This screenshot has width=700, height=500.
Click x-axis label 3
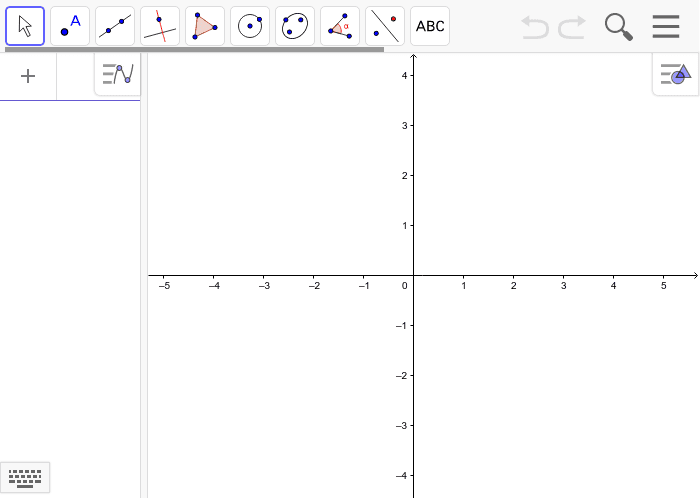(x=563, y=286)
